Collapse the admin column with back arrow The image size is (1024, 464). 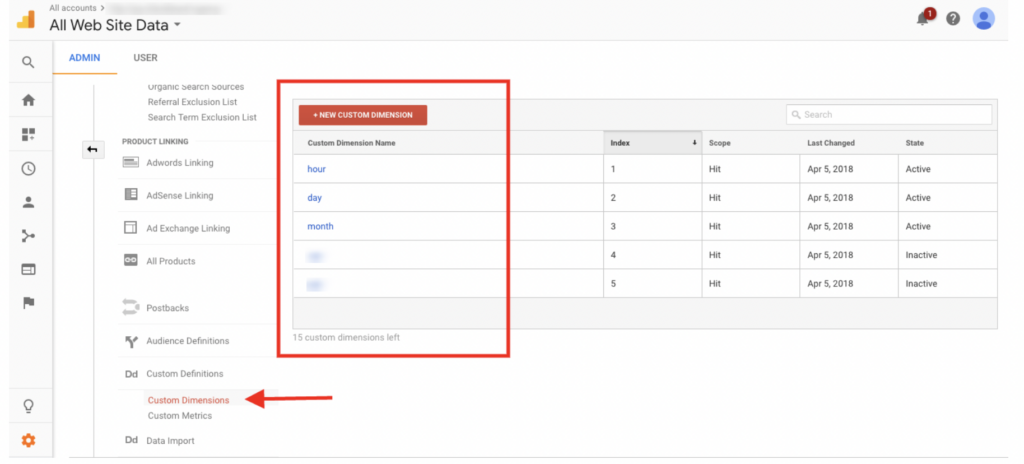point(92,149)
